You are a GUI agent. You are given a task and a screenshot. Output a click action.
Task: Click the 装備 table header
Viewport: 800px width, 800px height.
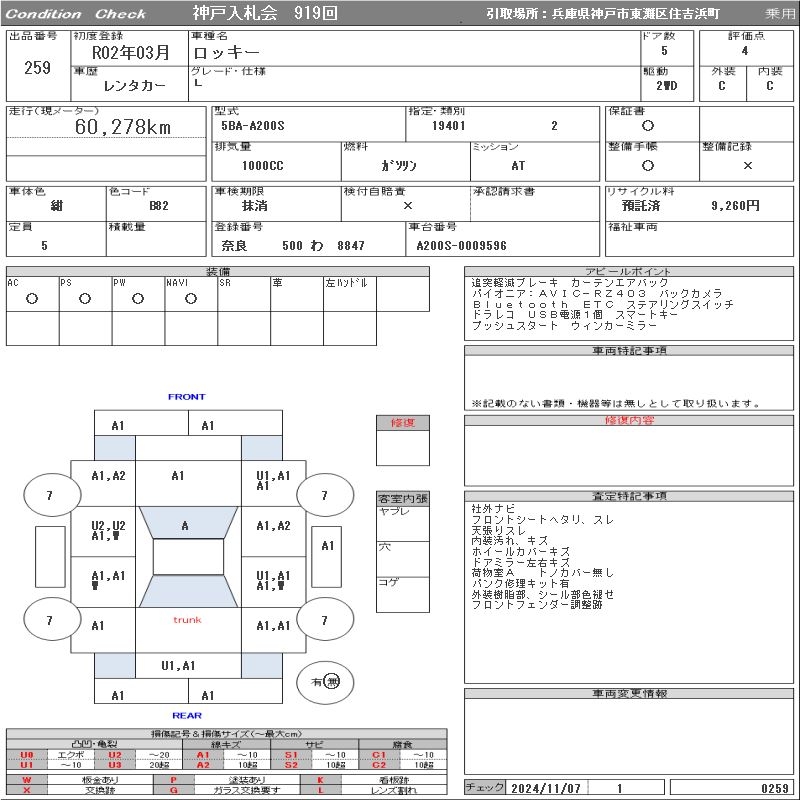218,271
